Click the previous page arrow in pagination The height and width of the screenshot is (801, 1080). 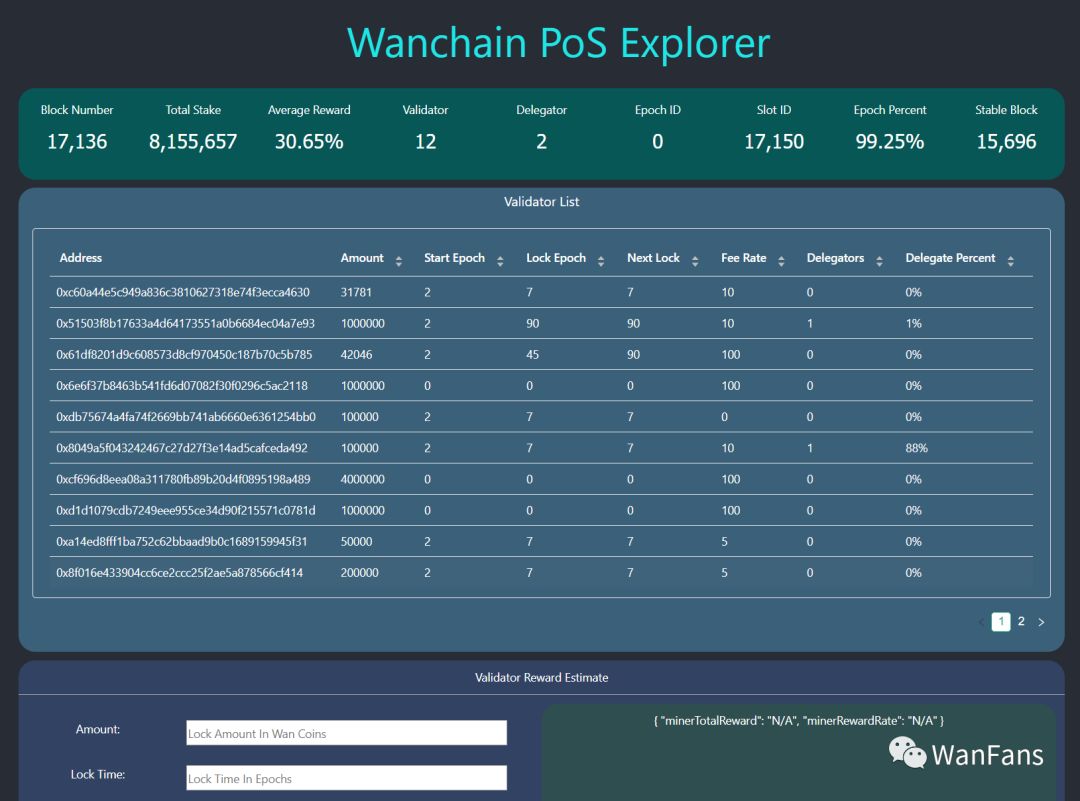pyautogui.click(x=981, y=622)
